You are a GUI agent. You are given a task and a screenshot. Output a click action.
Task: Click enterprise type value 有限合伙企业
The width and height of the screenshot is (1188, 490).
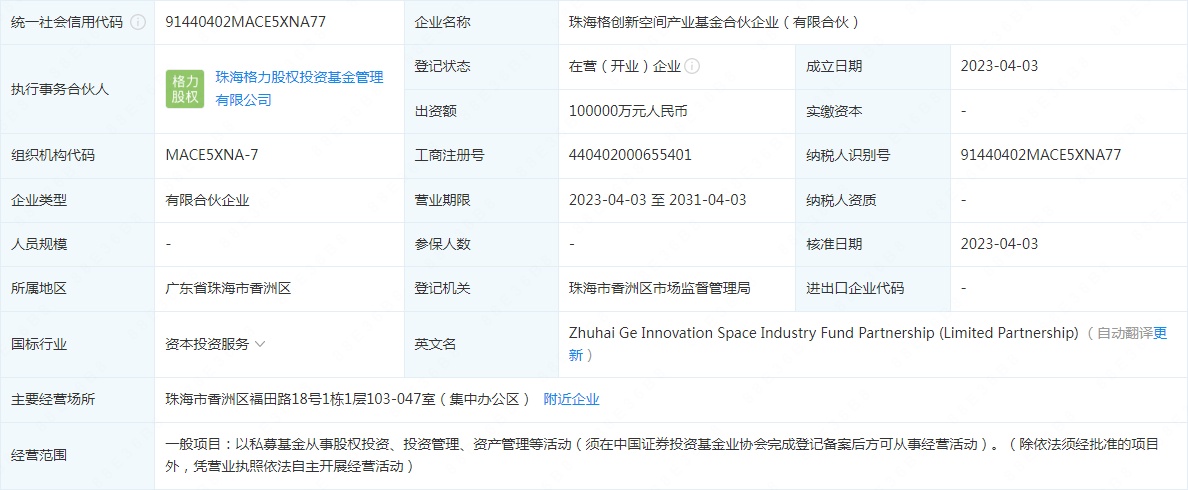208,201
